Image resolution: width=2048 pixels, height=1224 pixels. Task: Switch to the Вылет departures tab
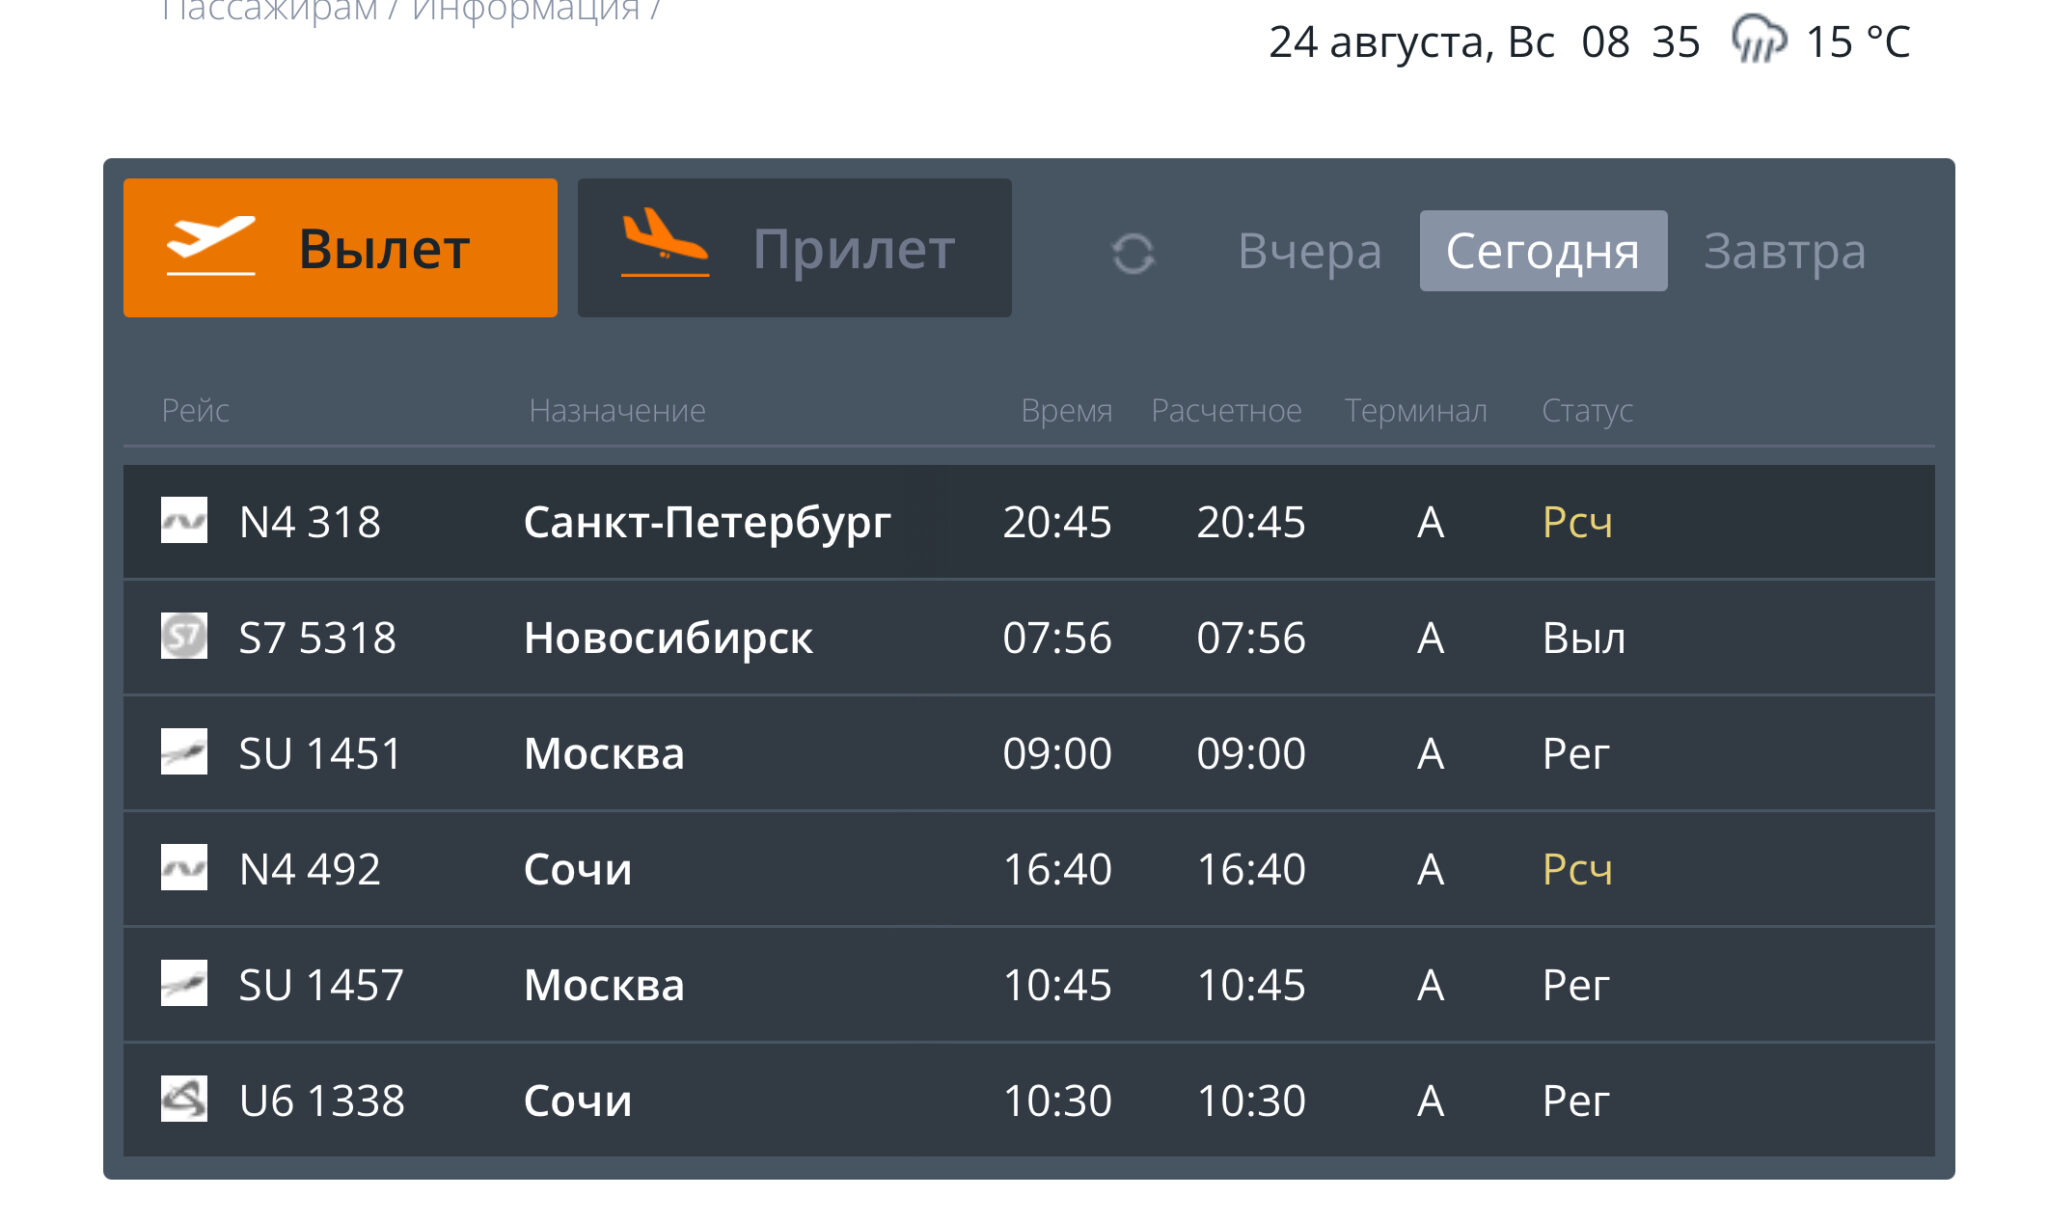click(340, 248)
